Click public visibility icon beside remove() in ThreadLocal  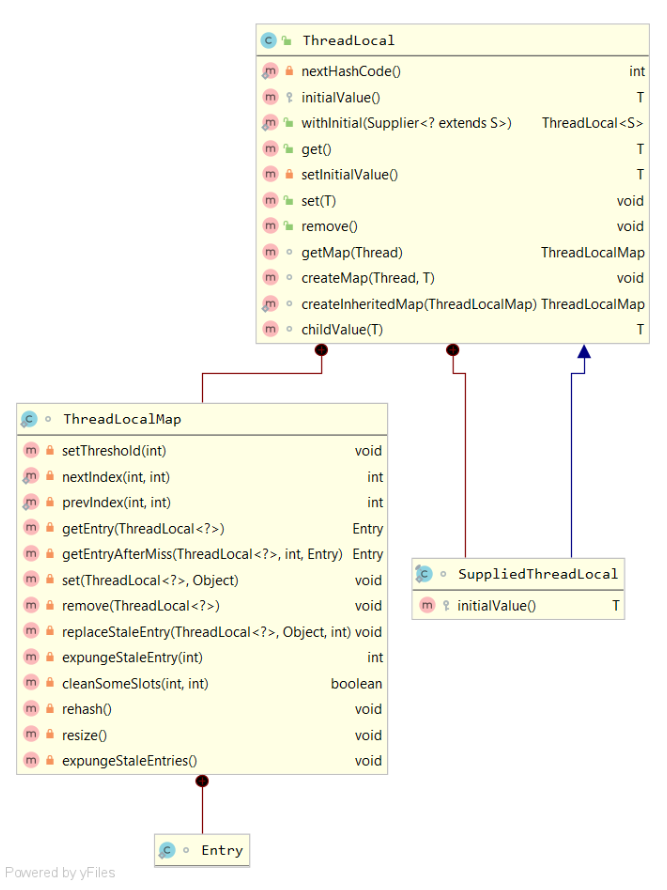click(x=289, y=226)
